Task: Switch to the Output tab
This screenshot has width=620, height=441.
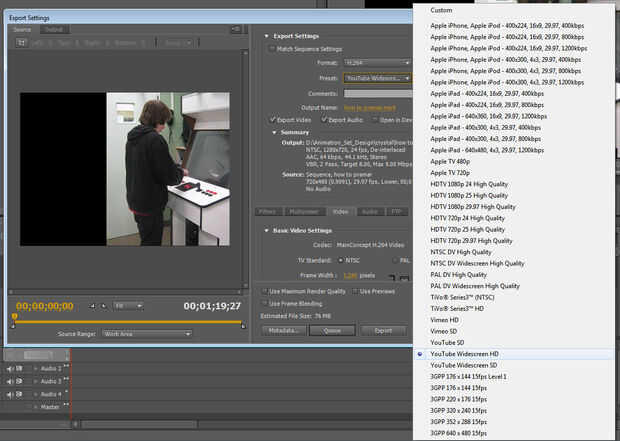Action: tap(52, 29)
